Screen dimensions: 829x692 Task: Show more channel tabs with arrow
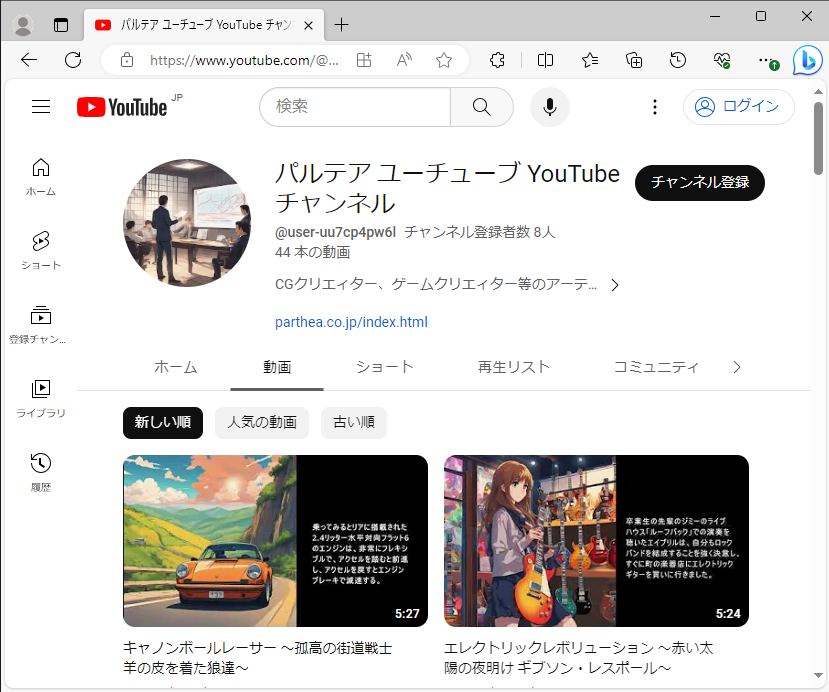tap(737, 367)
